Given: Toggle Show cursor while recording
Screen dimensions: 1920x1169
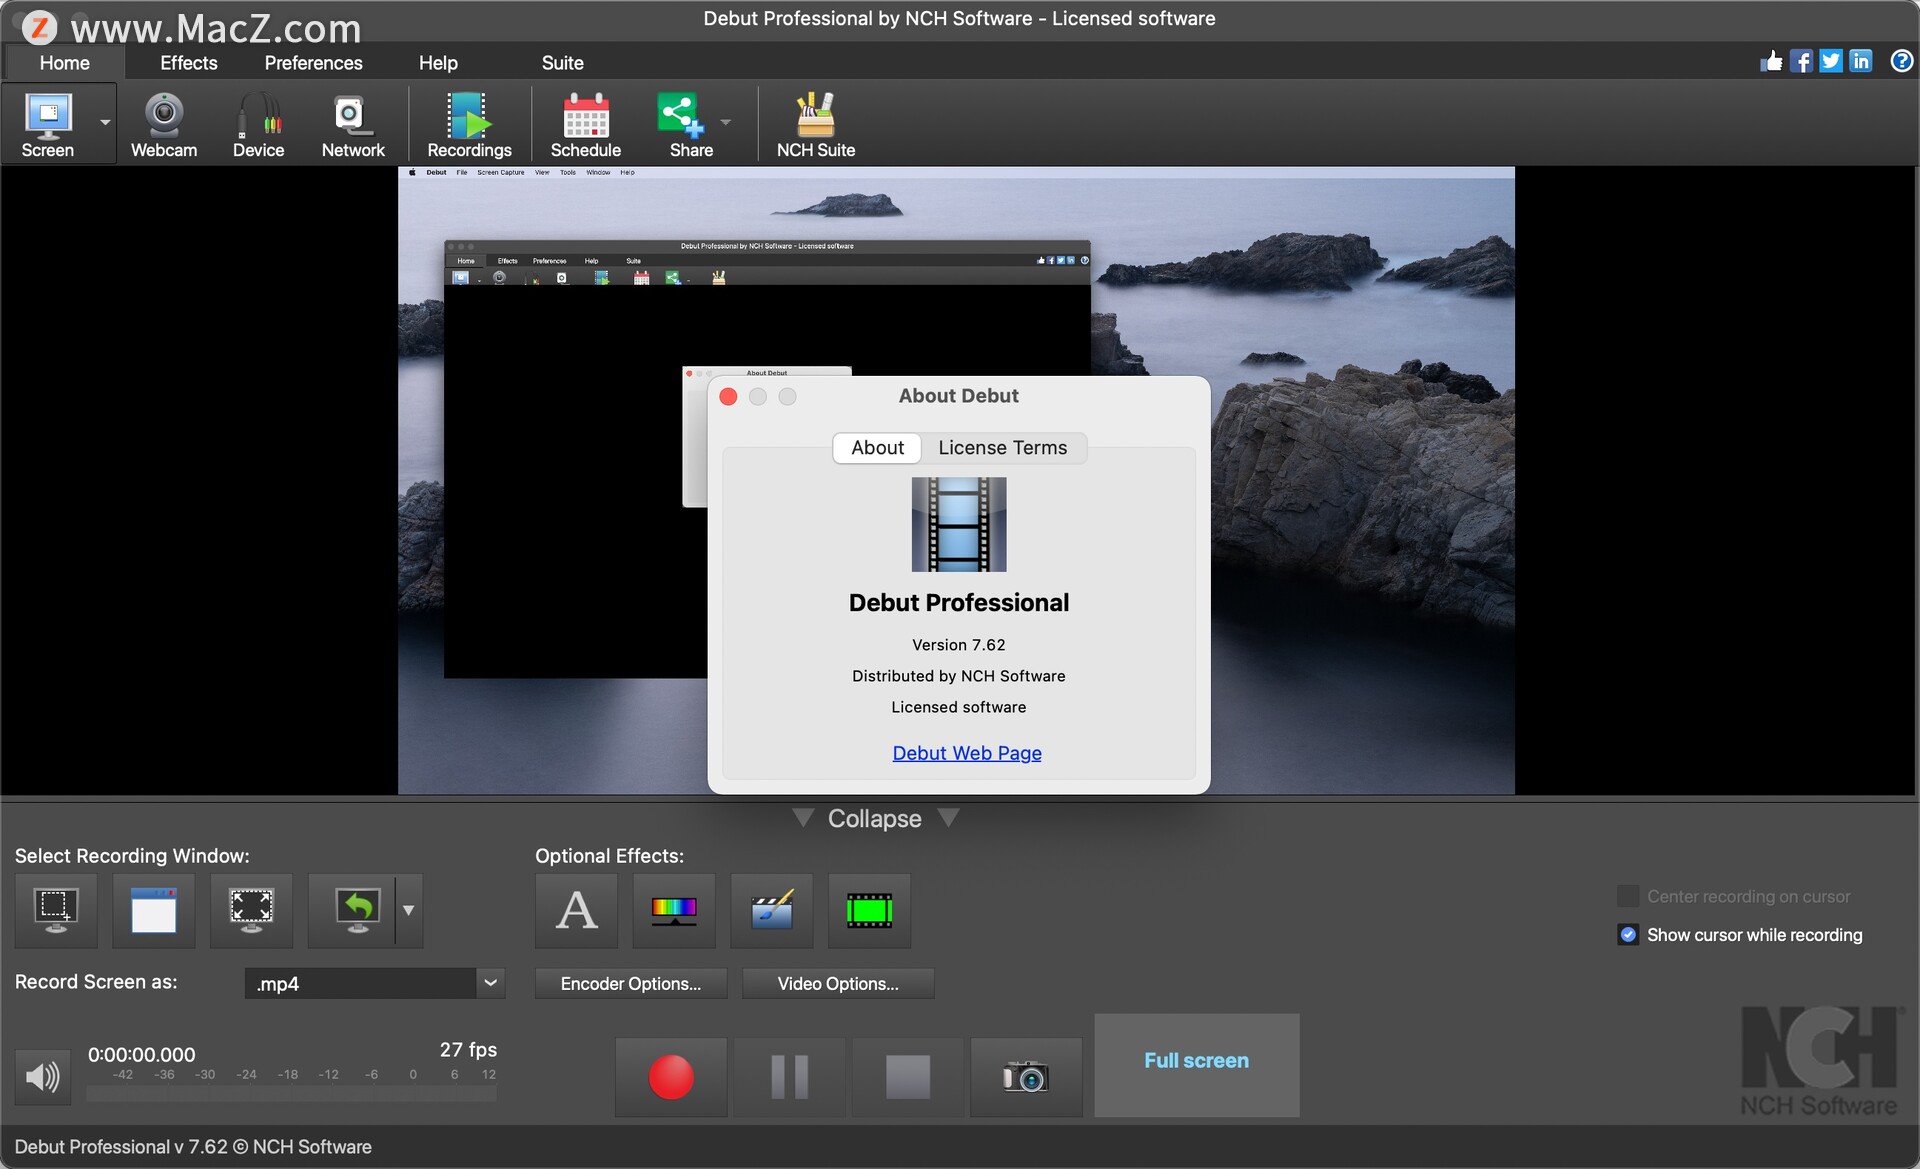Looking at the screenshot, I should coord(1628,935).
